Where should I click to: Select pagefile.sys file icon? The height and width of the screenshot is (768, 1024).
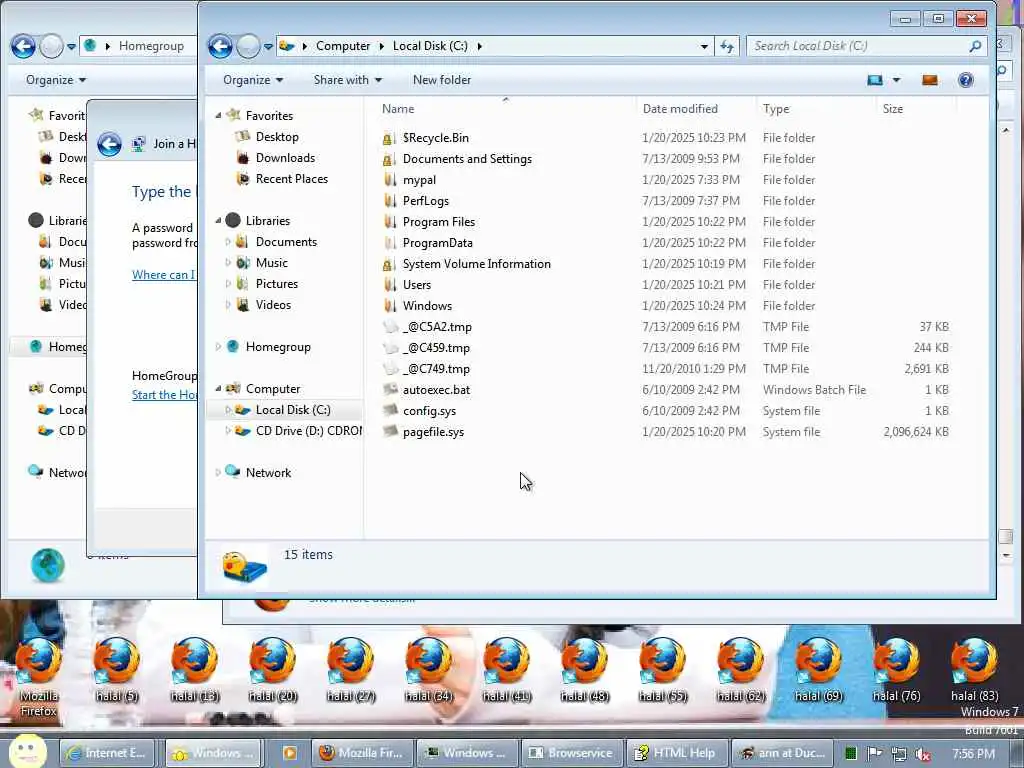(390, 431)
